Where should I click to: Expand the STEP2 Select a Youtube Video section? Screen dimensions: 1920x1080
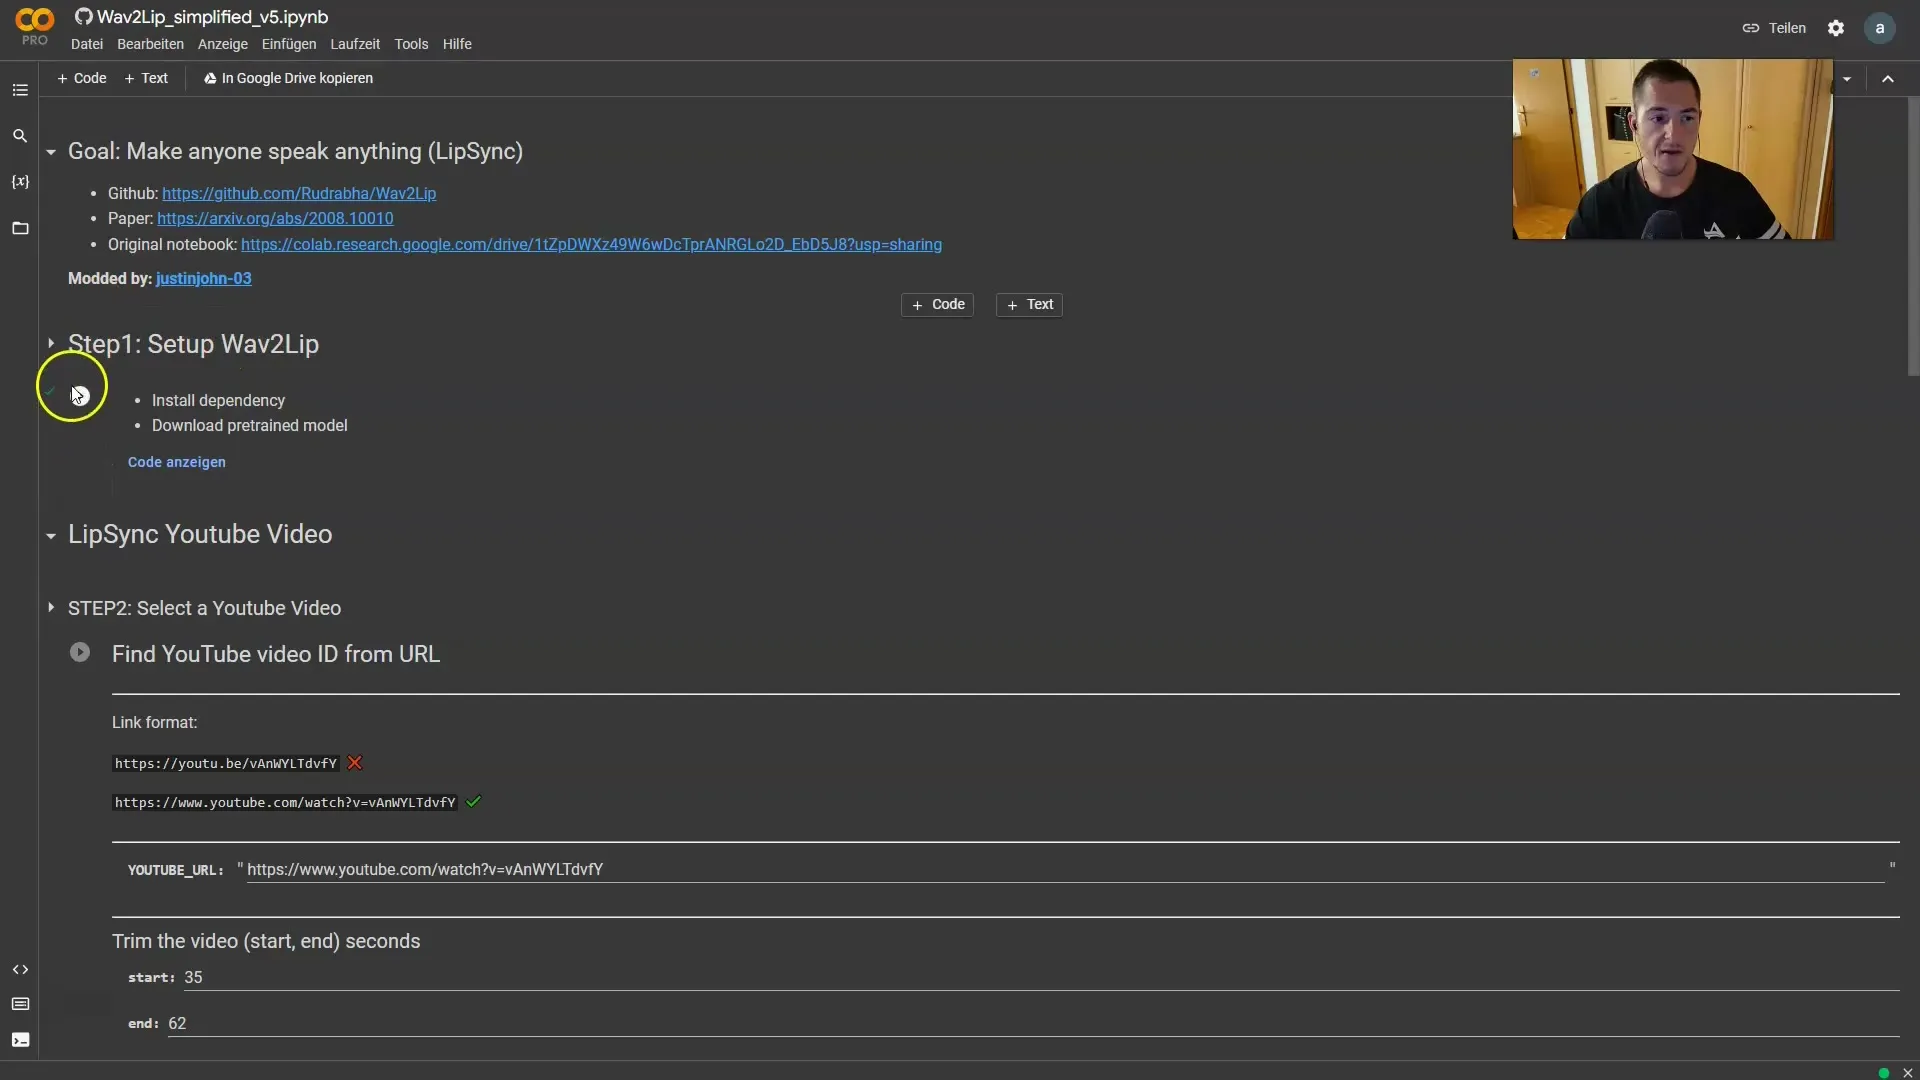(x=50, y=608)
